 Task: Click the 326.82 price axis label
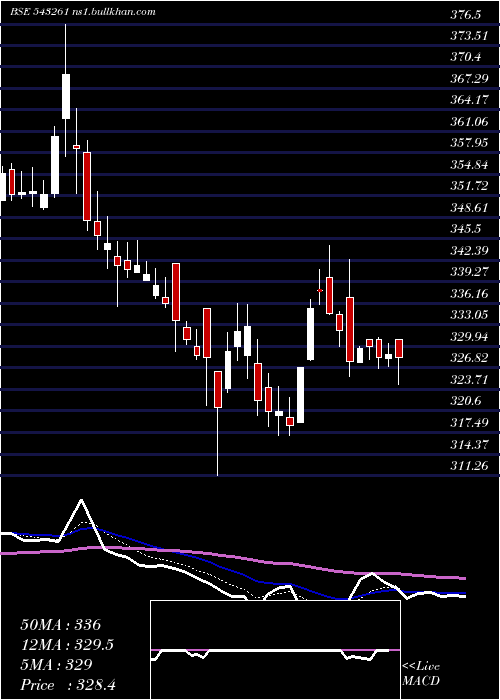[x=469, y=358]
